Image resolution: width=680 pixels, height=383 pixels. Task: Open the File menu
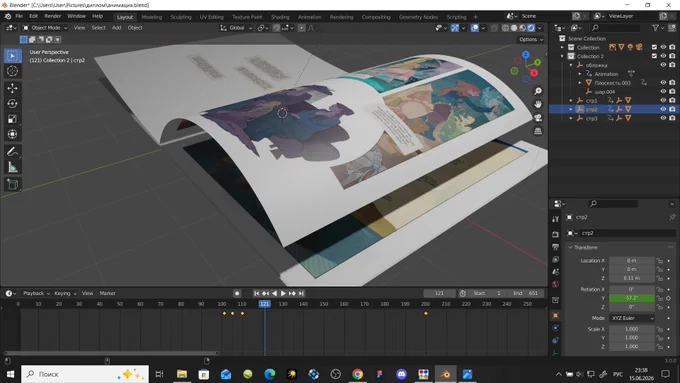point(19,16)
